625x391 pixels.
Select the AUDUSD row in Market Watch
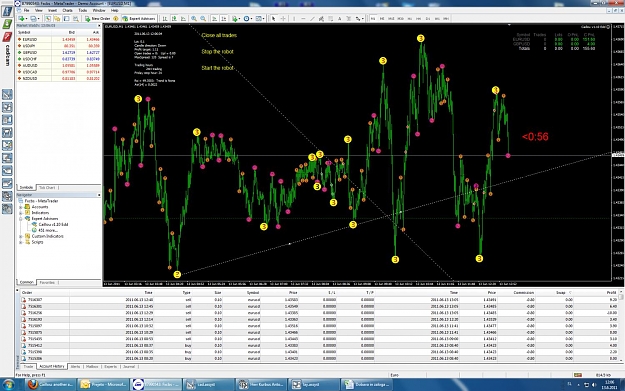coord(59,65)
